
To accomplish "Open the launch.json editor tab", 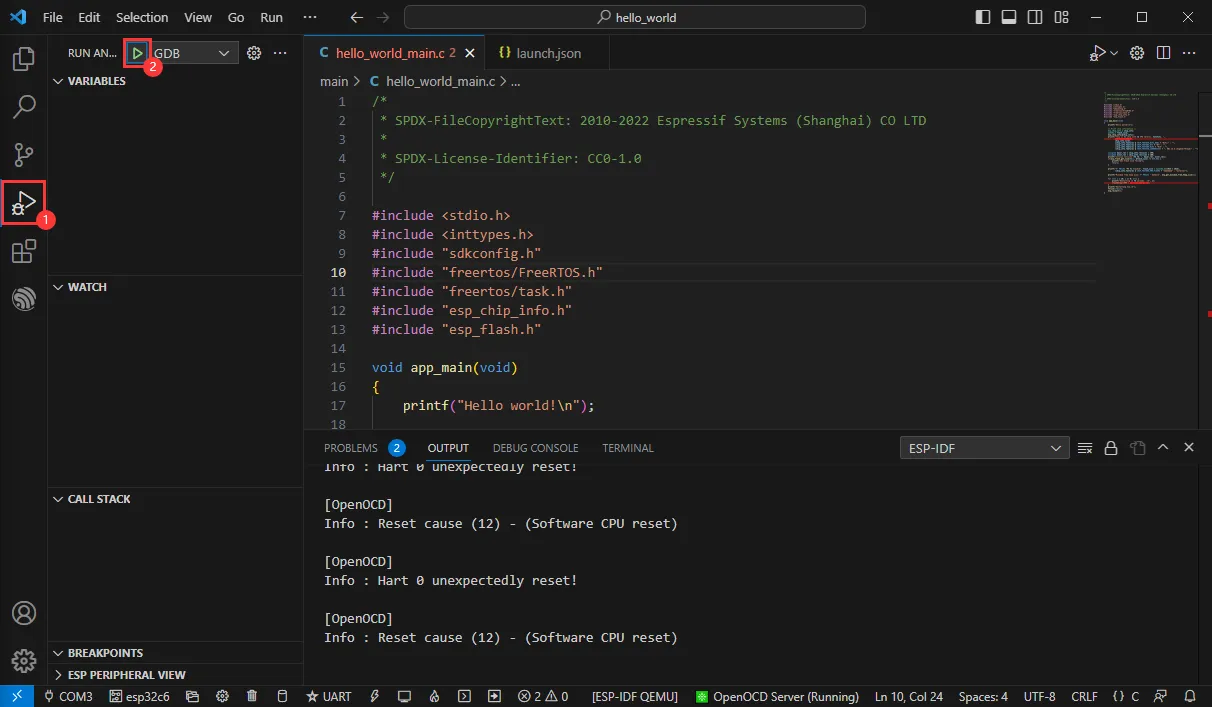I will click(539, 53).
